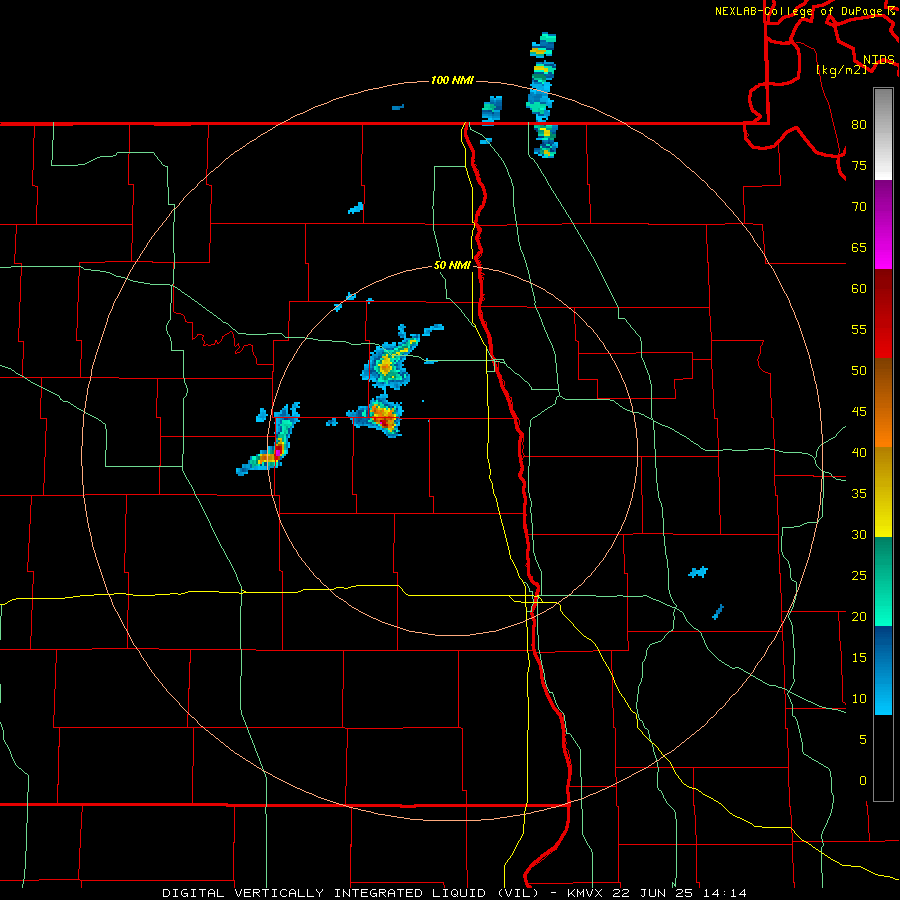Click the 20 value on the color scale
This screenshot has width=900, height=900.
(x=859, y=616)
